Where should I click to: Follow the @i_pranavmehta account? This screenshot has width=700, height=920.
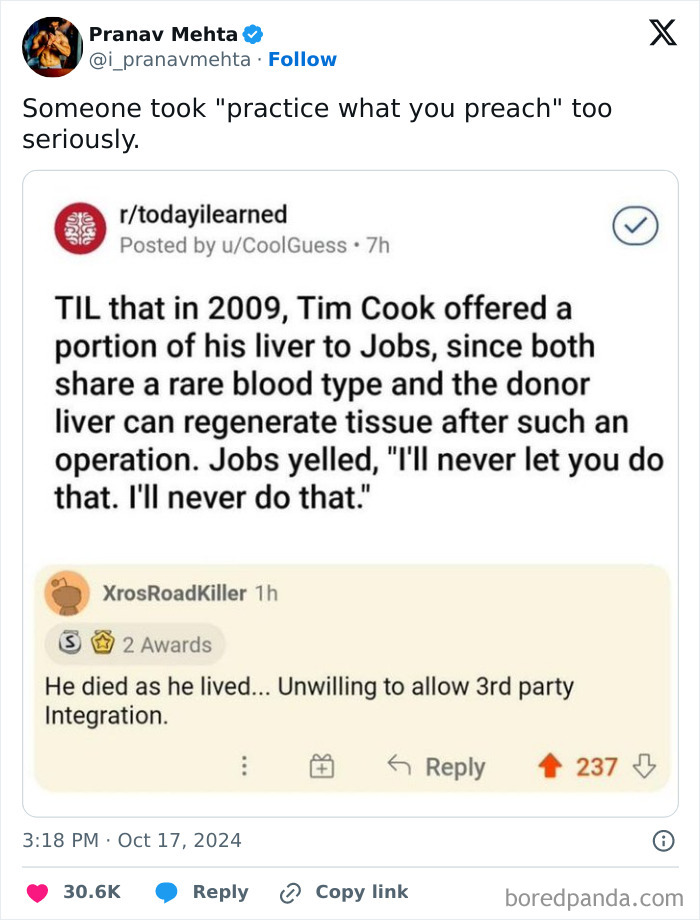302,60
